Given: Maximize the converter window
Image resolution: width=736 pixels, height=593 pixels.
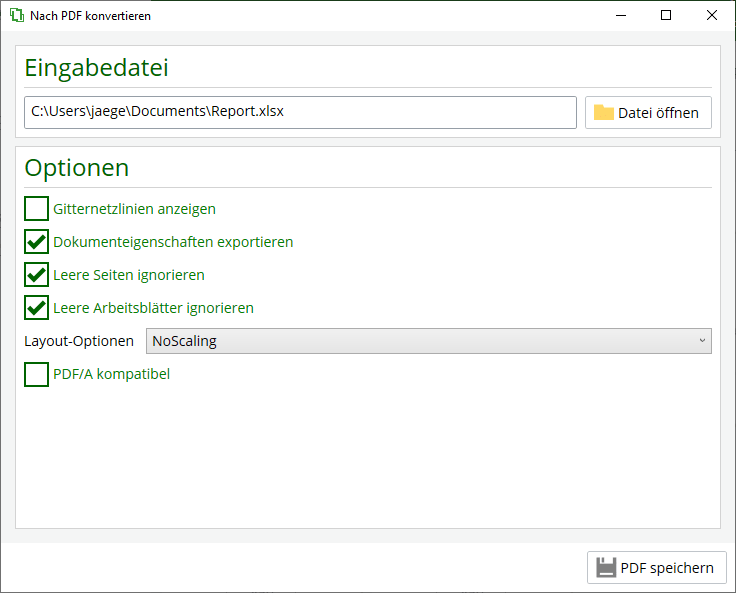Looking at the screenshot, I should [666, 16].
